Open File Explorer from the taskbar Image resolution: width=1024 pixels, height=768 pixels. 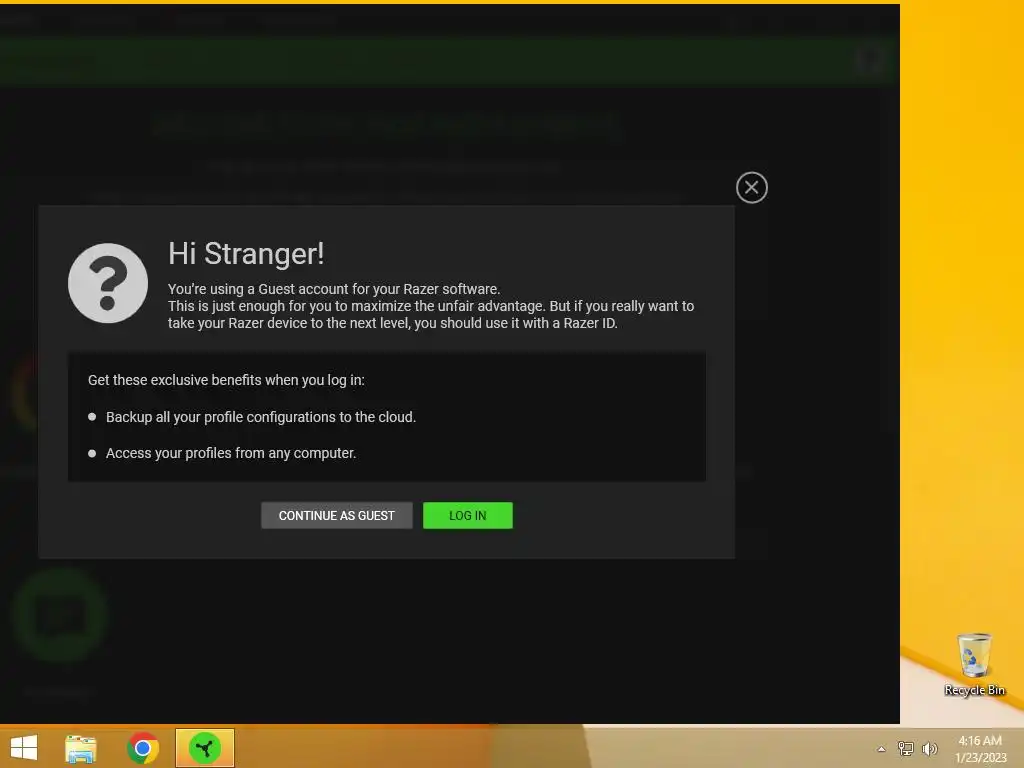(81, 748)
